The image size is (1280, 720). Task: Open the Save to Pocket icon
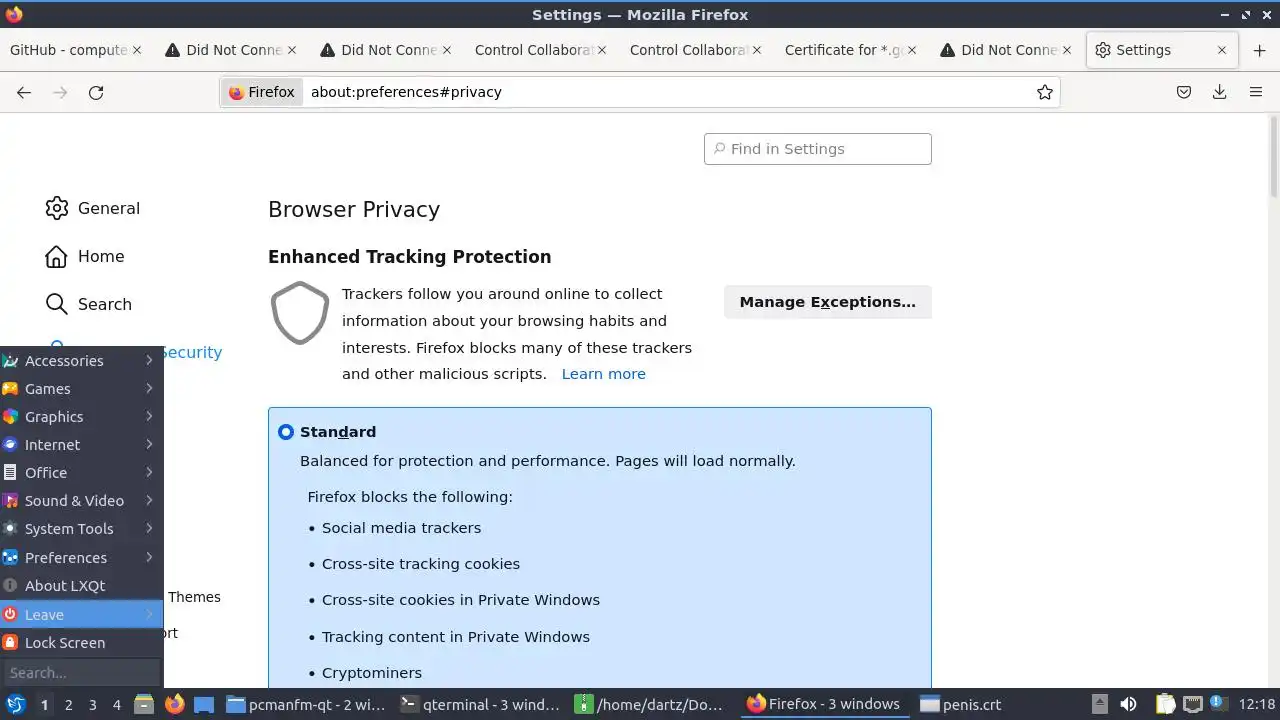coord(1184,92)
